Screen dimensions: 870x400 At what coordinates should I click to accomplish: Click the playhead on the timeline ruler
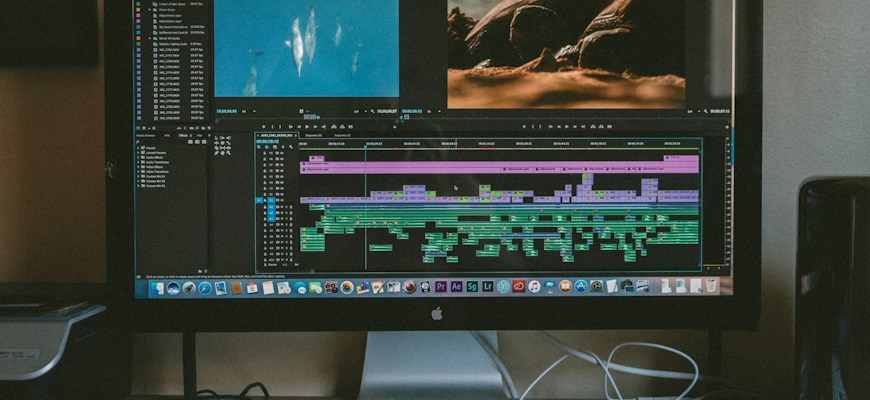(x=365, y=146)
